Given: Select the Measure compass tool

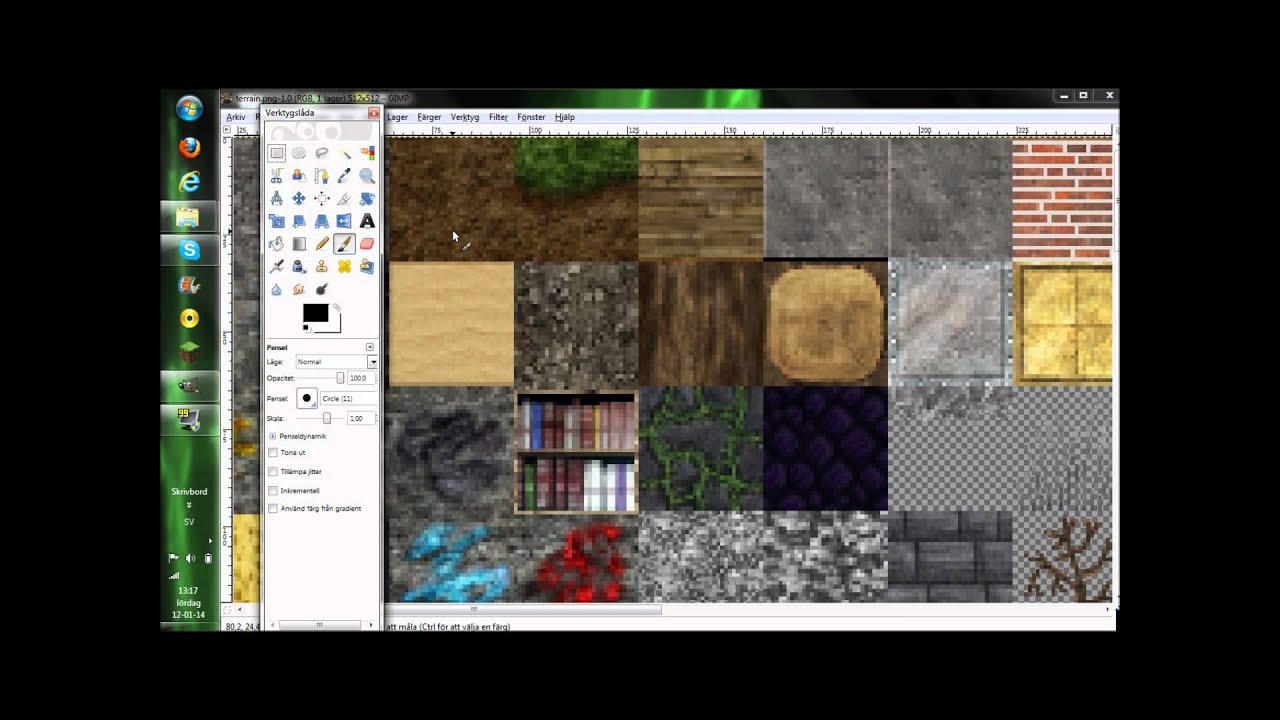Looking at the screenshot, I should click(276, 198).
